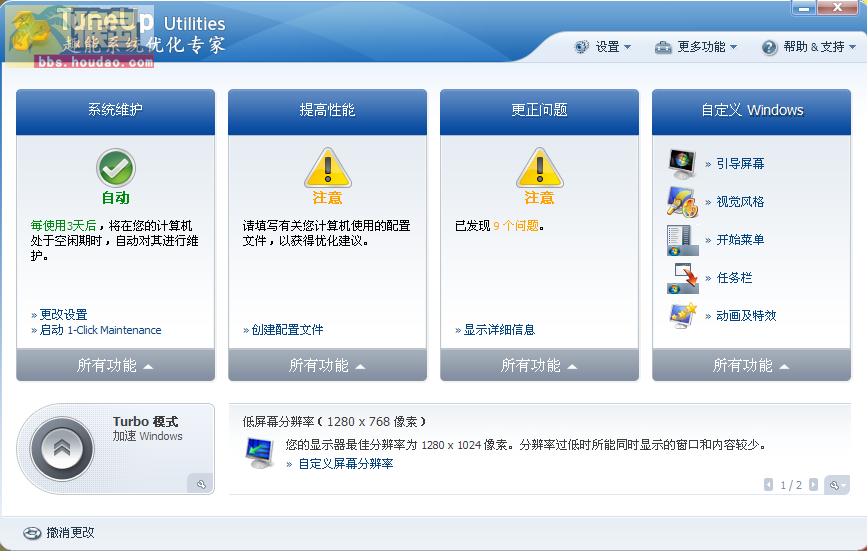
Task: Click the green 自动 status label
Action: coord(116,198)
